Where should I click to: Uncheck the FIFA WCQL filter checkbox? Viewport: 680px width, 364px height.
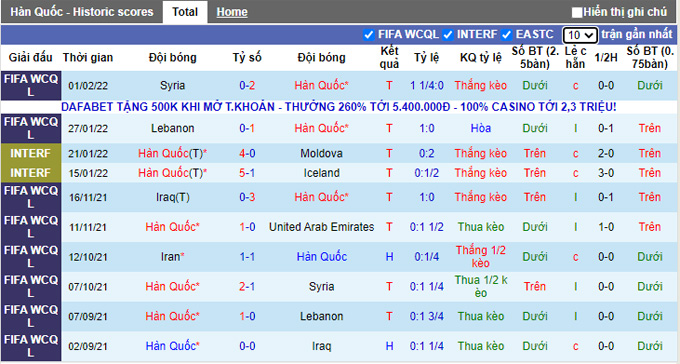pos(369,35)
